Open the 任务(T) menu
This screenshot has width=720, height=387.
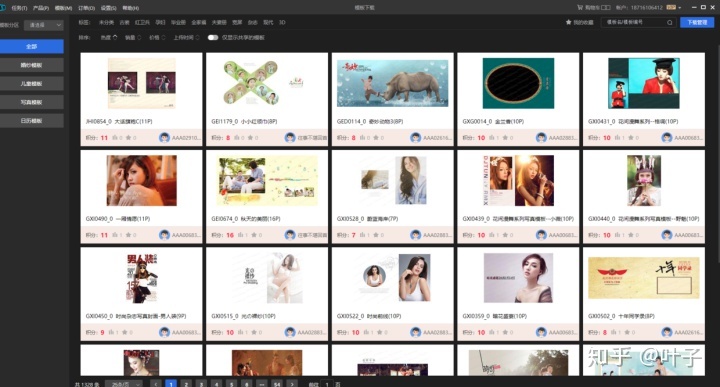point(19,8)
